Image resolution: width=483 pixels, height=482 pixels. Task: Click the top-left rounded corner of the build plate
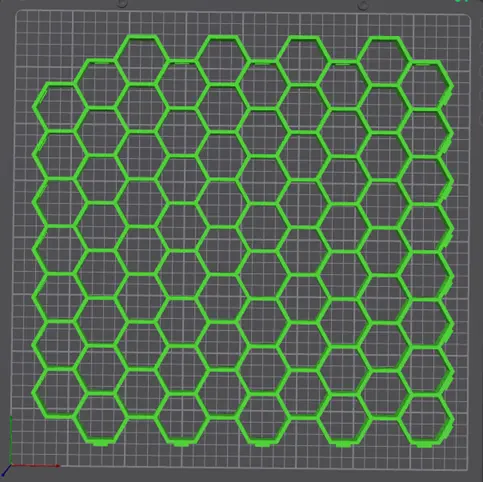19,14
